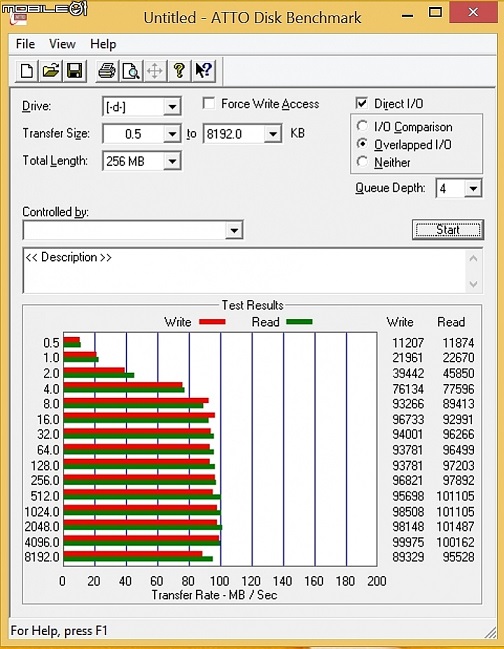
Task: Click the green Read legend swatch
Action: [299, 322]
